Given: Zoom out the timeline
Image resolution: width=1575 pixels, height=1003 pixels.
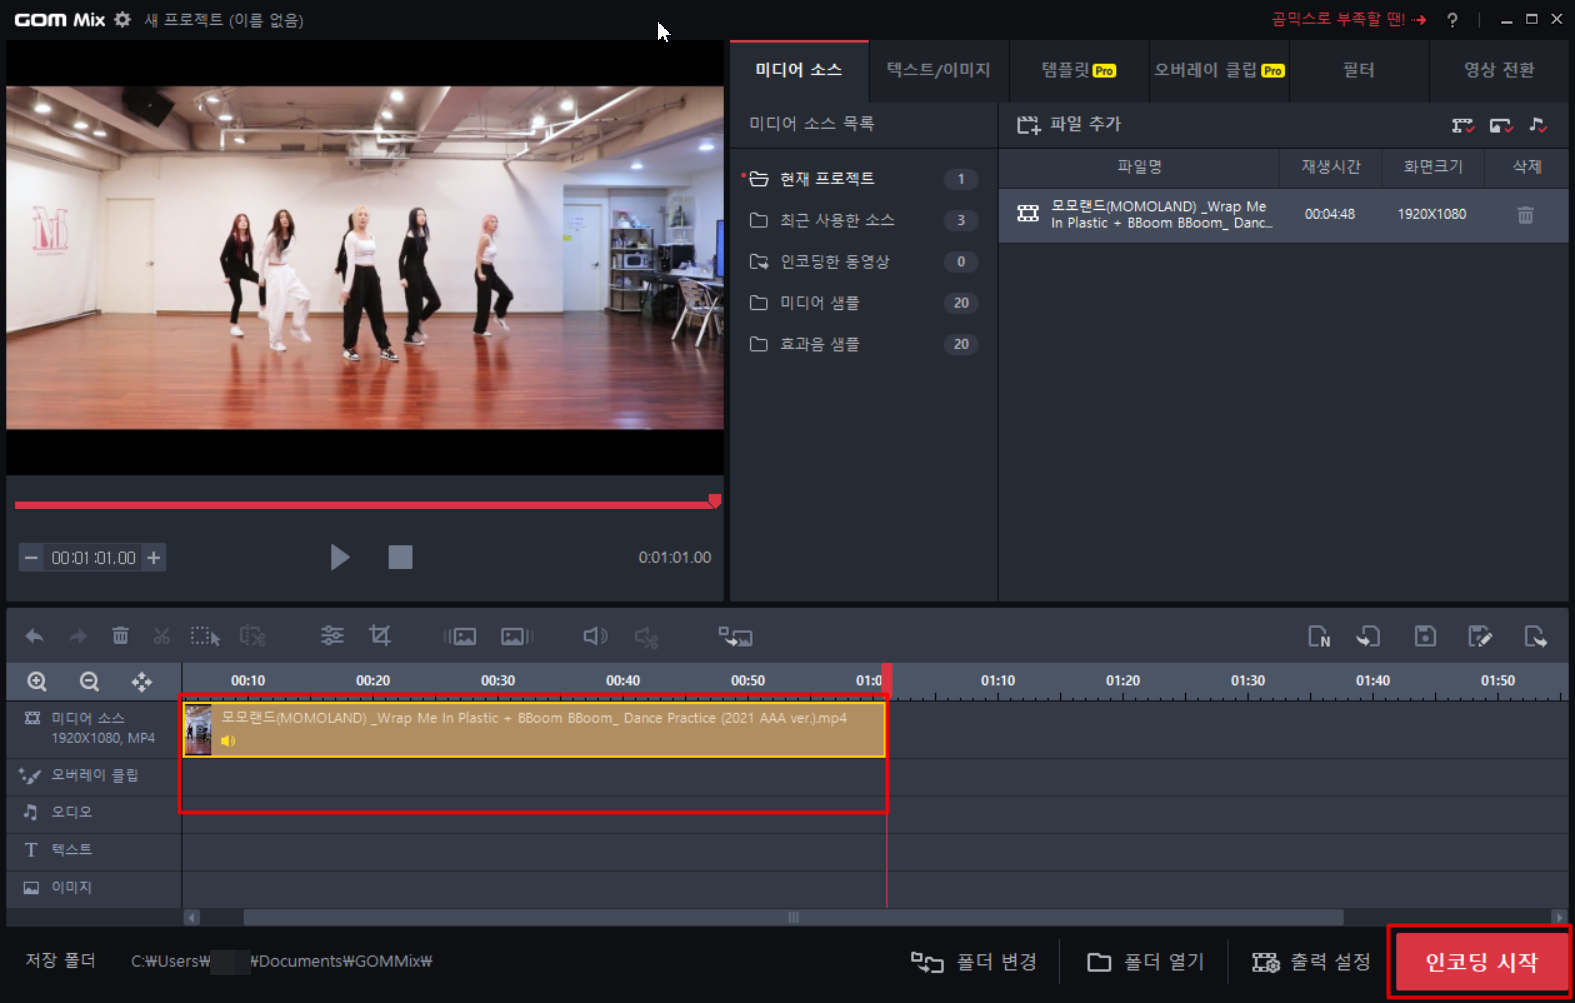Looking at the screenshot, I should click(89, 681).
